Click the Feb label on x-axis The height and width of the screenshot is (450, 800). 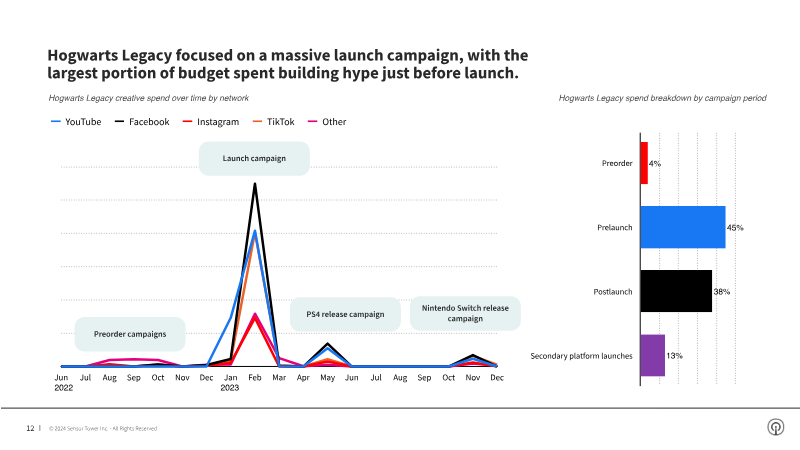point(254,378)
